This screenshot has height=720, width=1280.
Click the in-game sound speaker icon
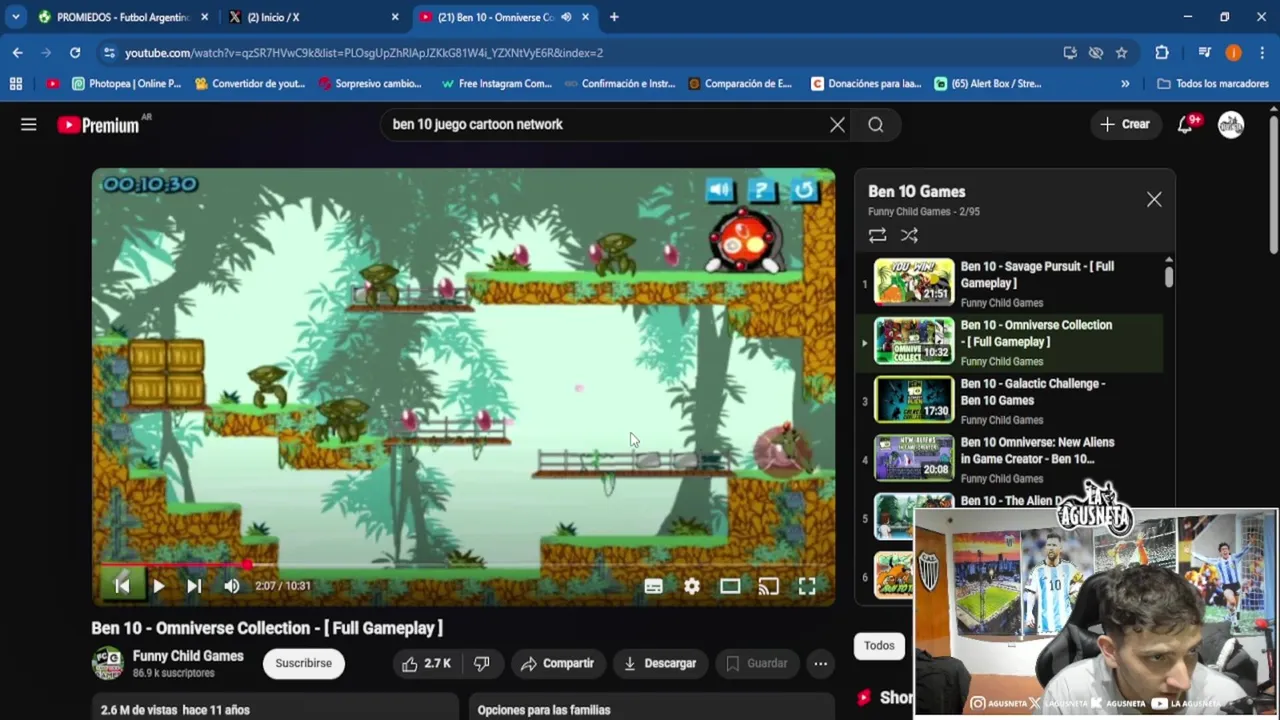coord(720,190)
